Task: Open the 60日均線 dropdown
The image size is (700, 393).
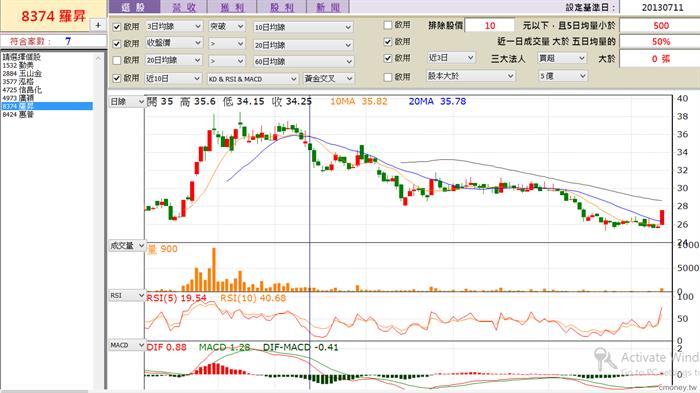Action: coord(303,61)
